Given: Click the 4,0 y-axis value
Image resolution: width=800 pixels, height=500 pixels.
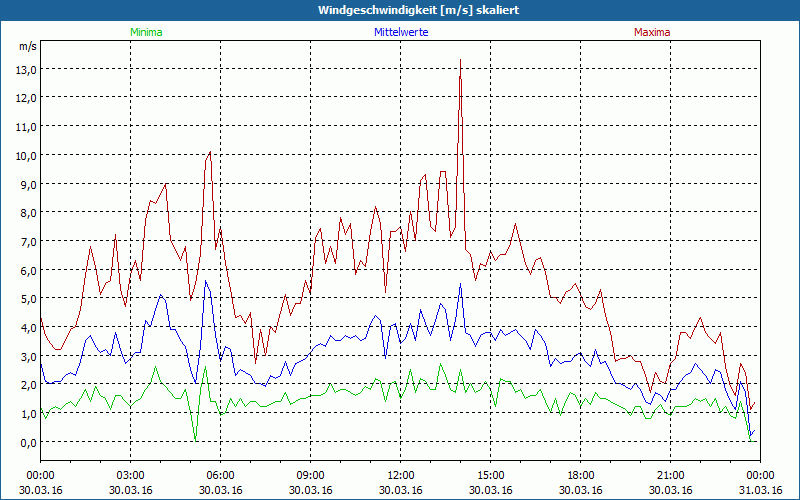Looking at the screenshot, I should pos(29,328).
